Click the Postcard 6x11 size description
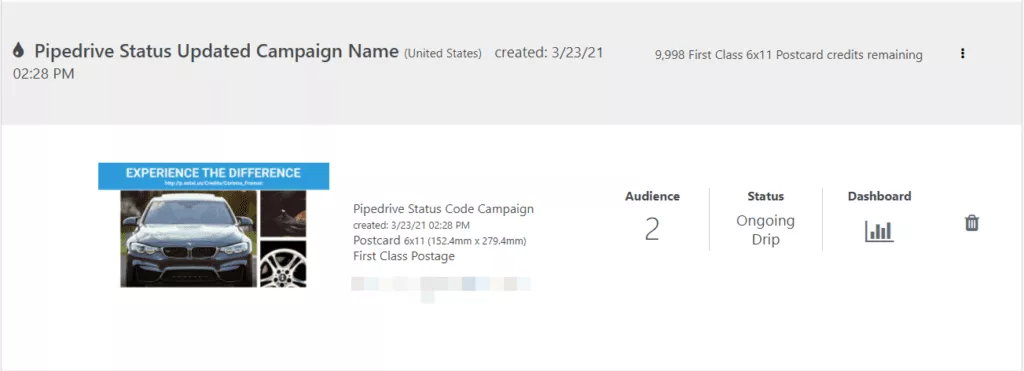Viewport: 1024px width, 371px height. 440,240
